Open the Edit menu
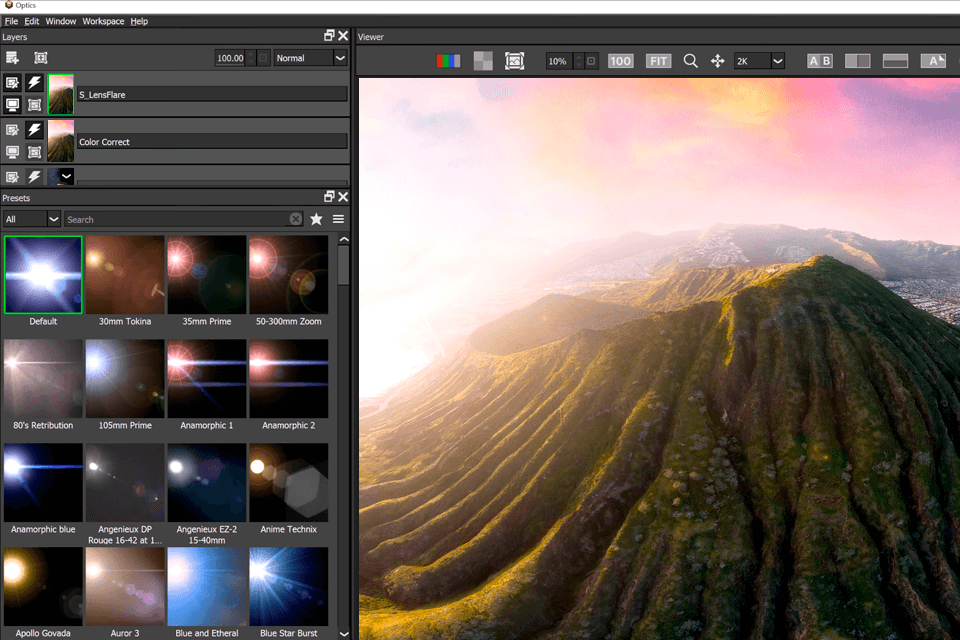The image size is (960, 640). coord(32,21)
